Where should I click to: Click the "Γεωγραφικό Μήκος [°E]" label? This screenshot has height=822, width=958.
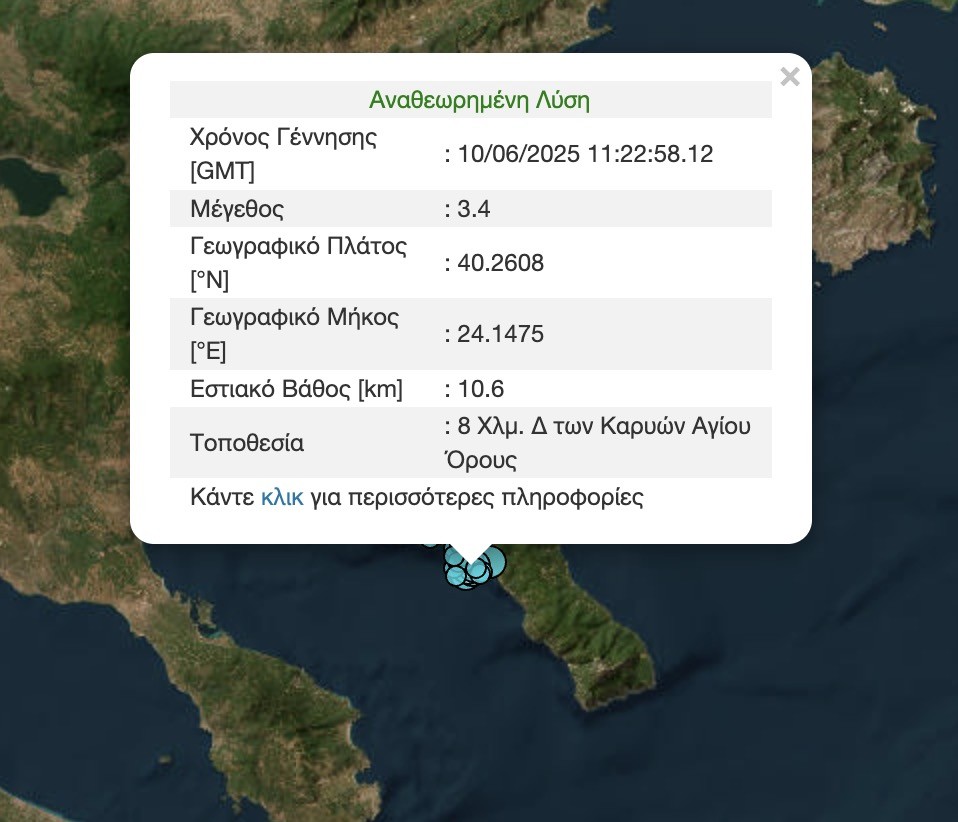point(294,334)
